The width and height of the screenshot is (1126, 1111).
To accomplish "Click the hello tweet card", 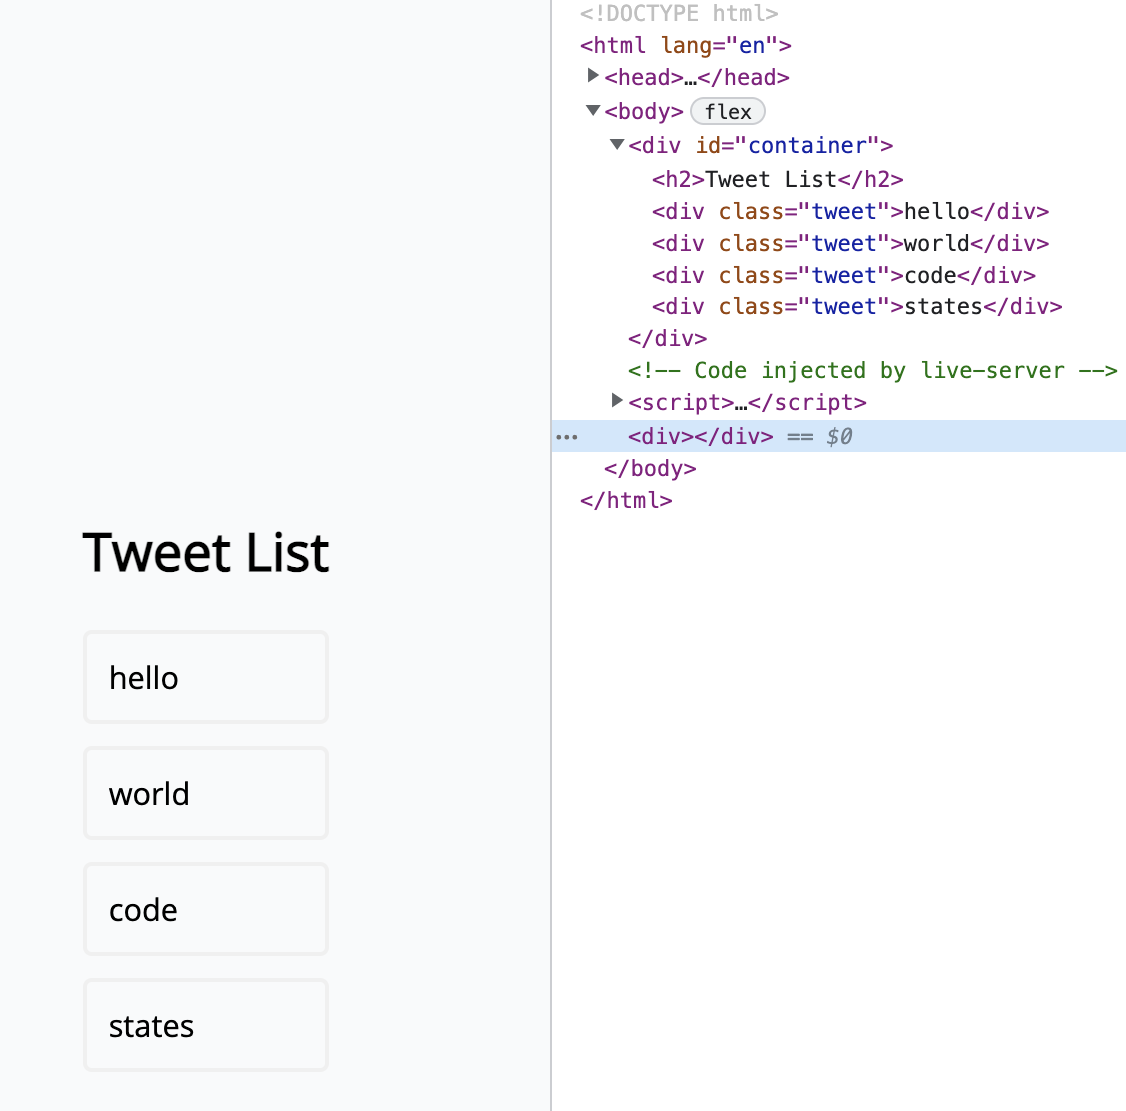I will tap(206, 677).
